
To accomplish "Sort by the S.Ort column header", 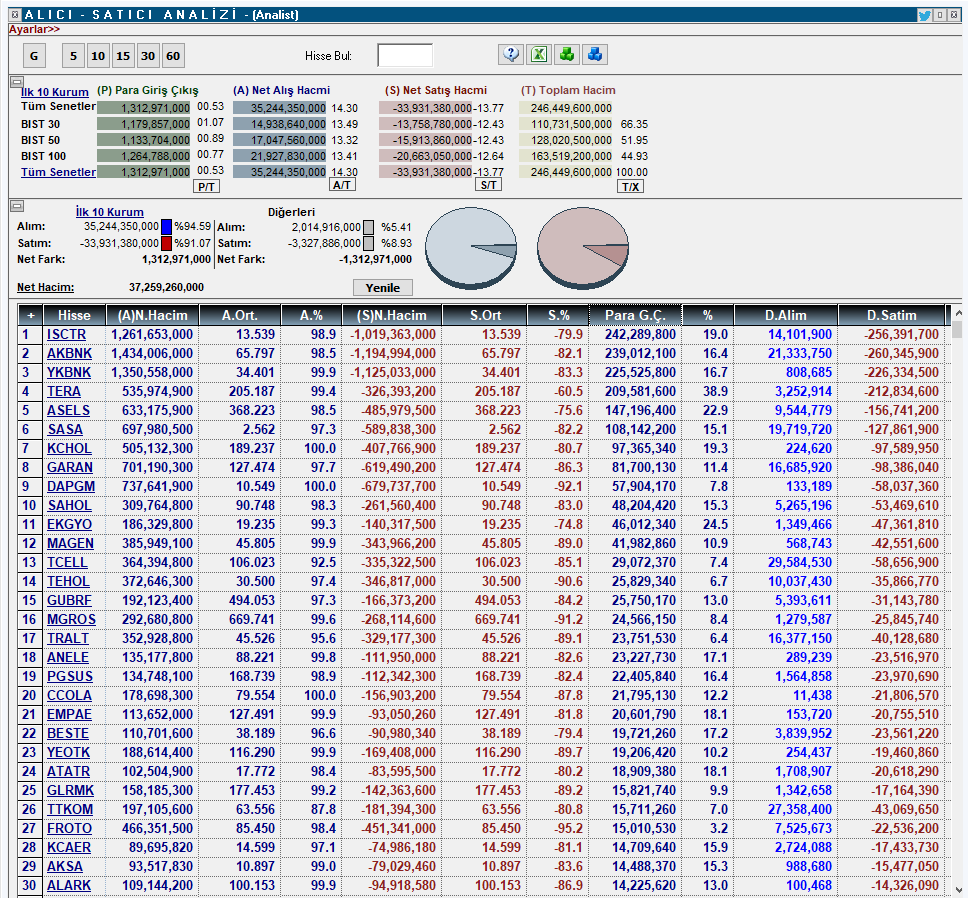I will coord(485,315).
